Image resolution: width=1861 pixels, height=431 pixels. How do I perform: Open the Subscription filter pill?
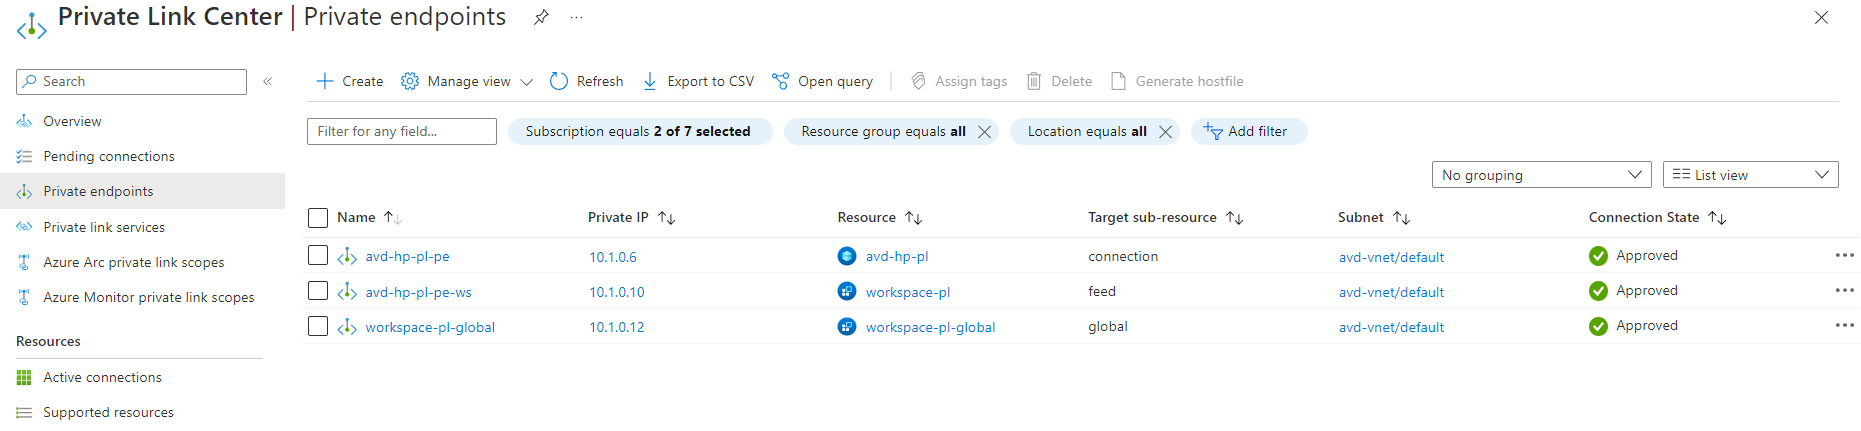pos(640,131)
